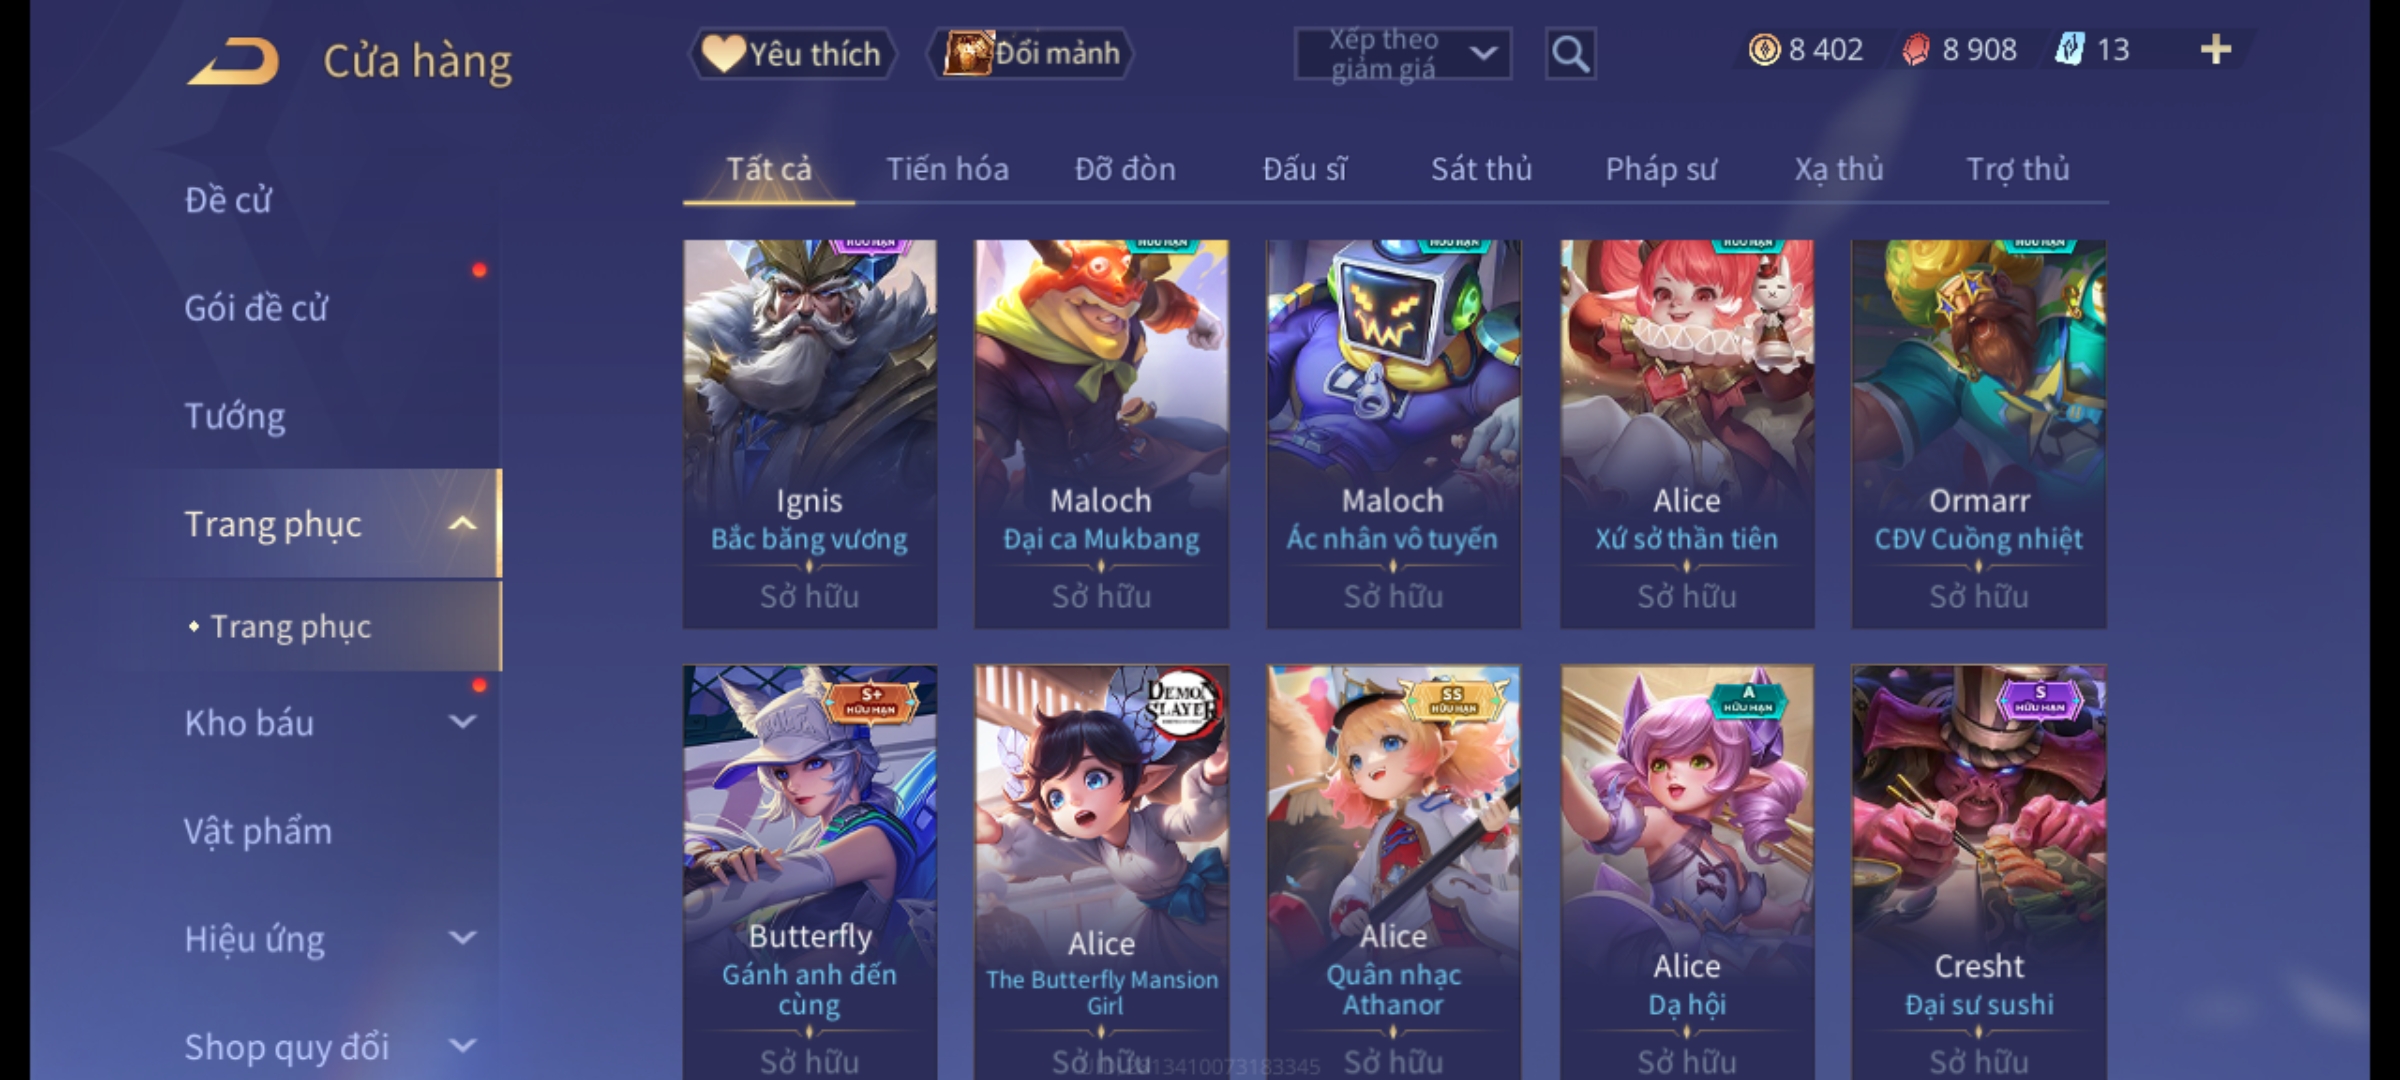2400x1080 pixels.
Task: Collapse the Trang phục sidebar section
Action: [462, 523]
